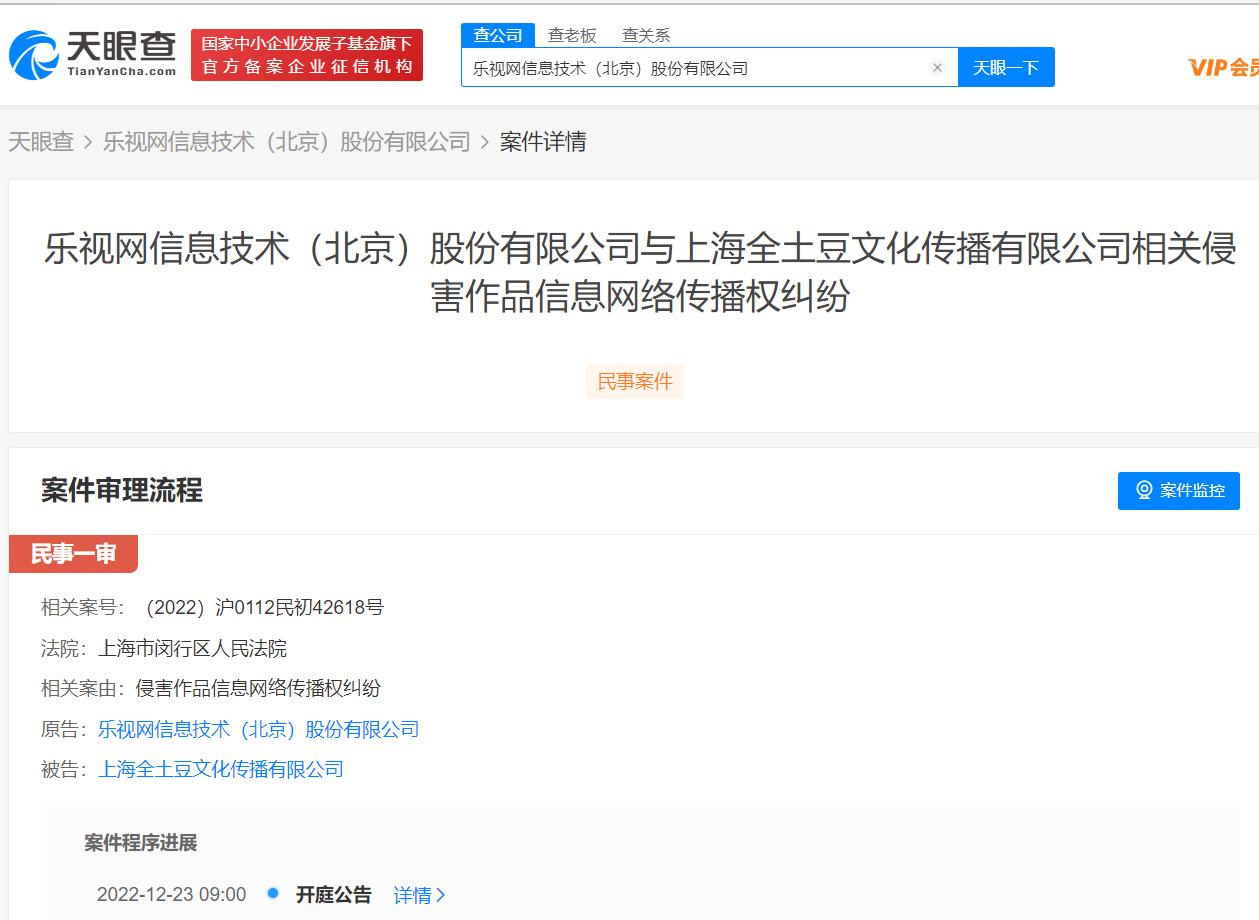Click the 案件监控 button
The height and width of the screenshot is (920, 1259).
coord(1179,490)
